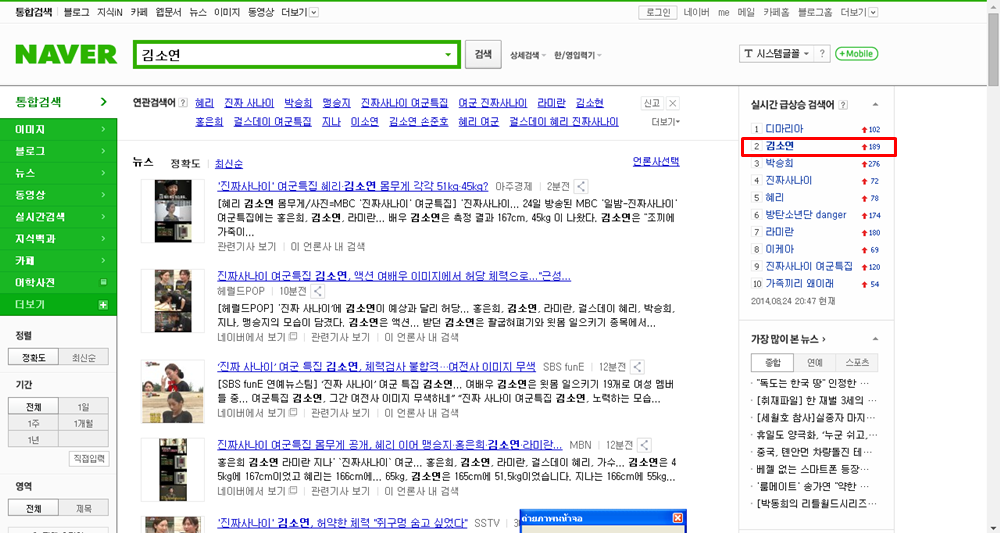Open 실시간검색 in the left sidebar
Screen dimensions: 1000x533
(x=59, y=217)
